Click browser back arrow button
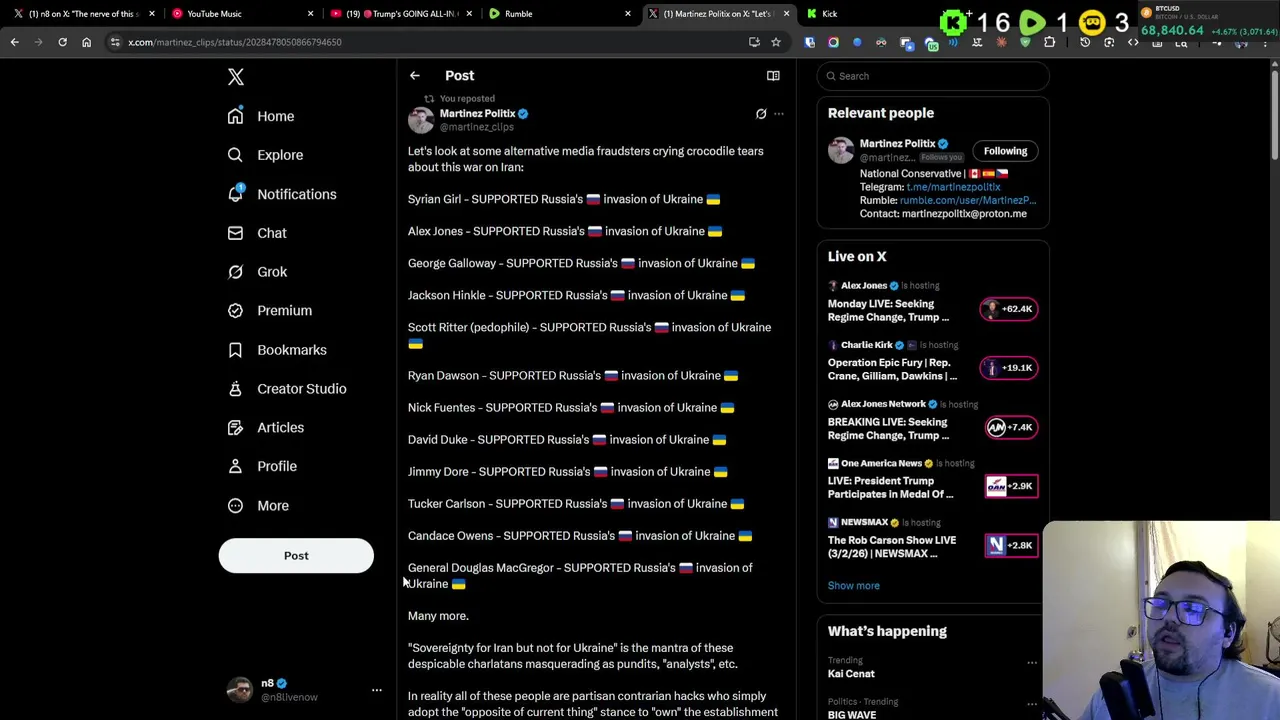The image size is (1280, 720). tap(15, 42)
